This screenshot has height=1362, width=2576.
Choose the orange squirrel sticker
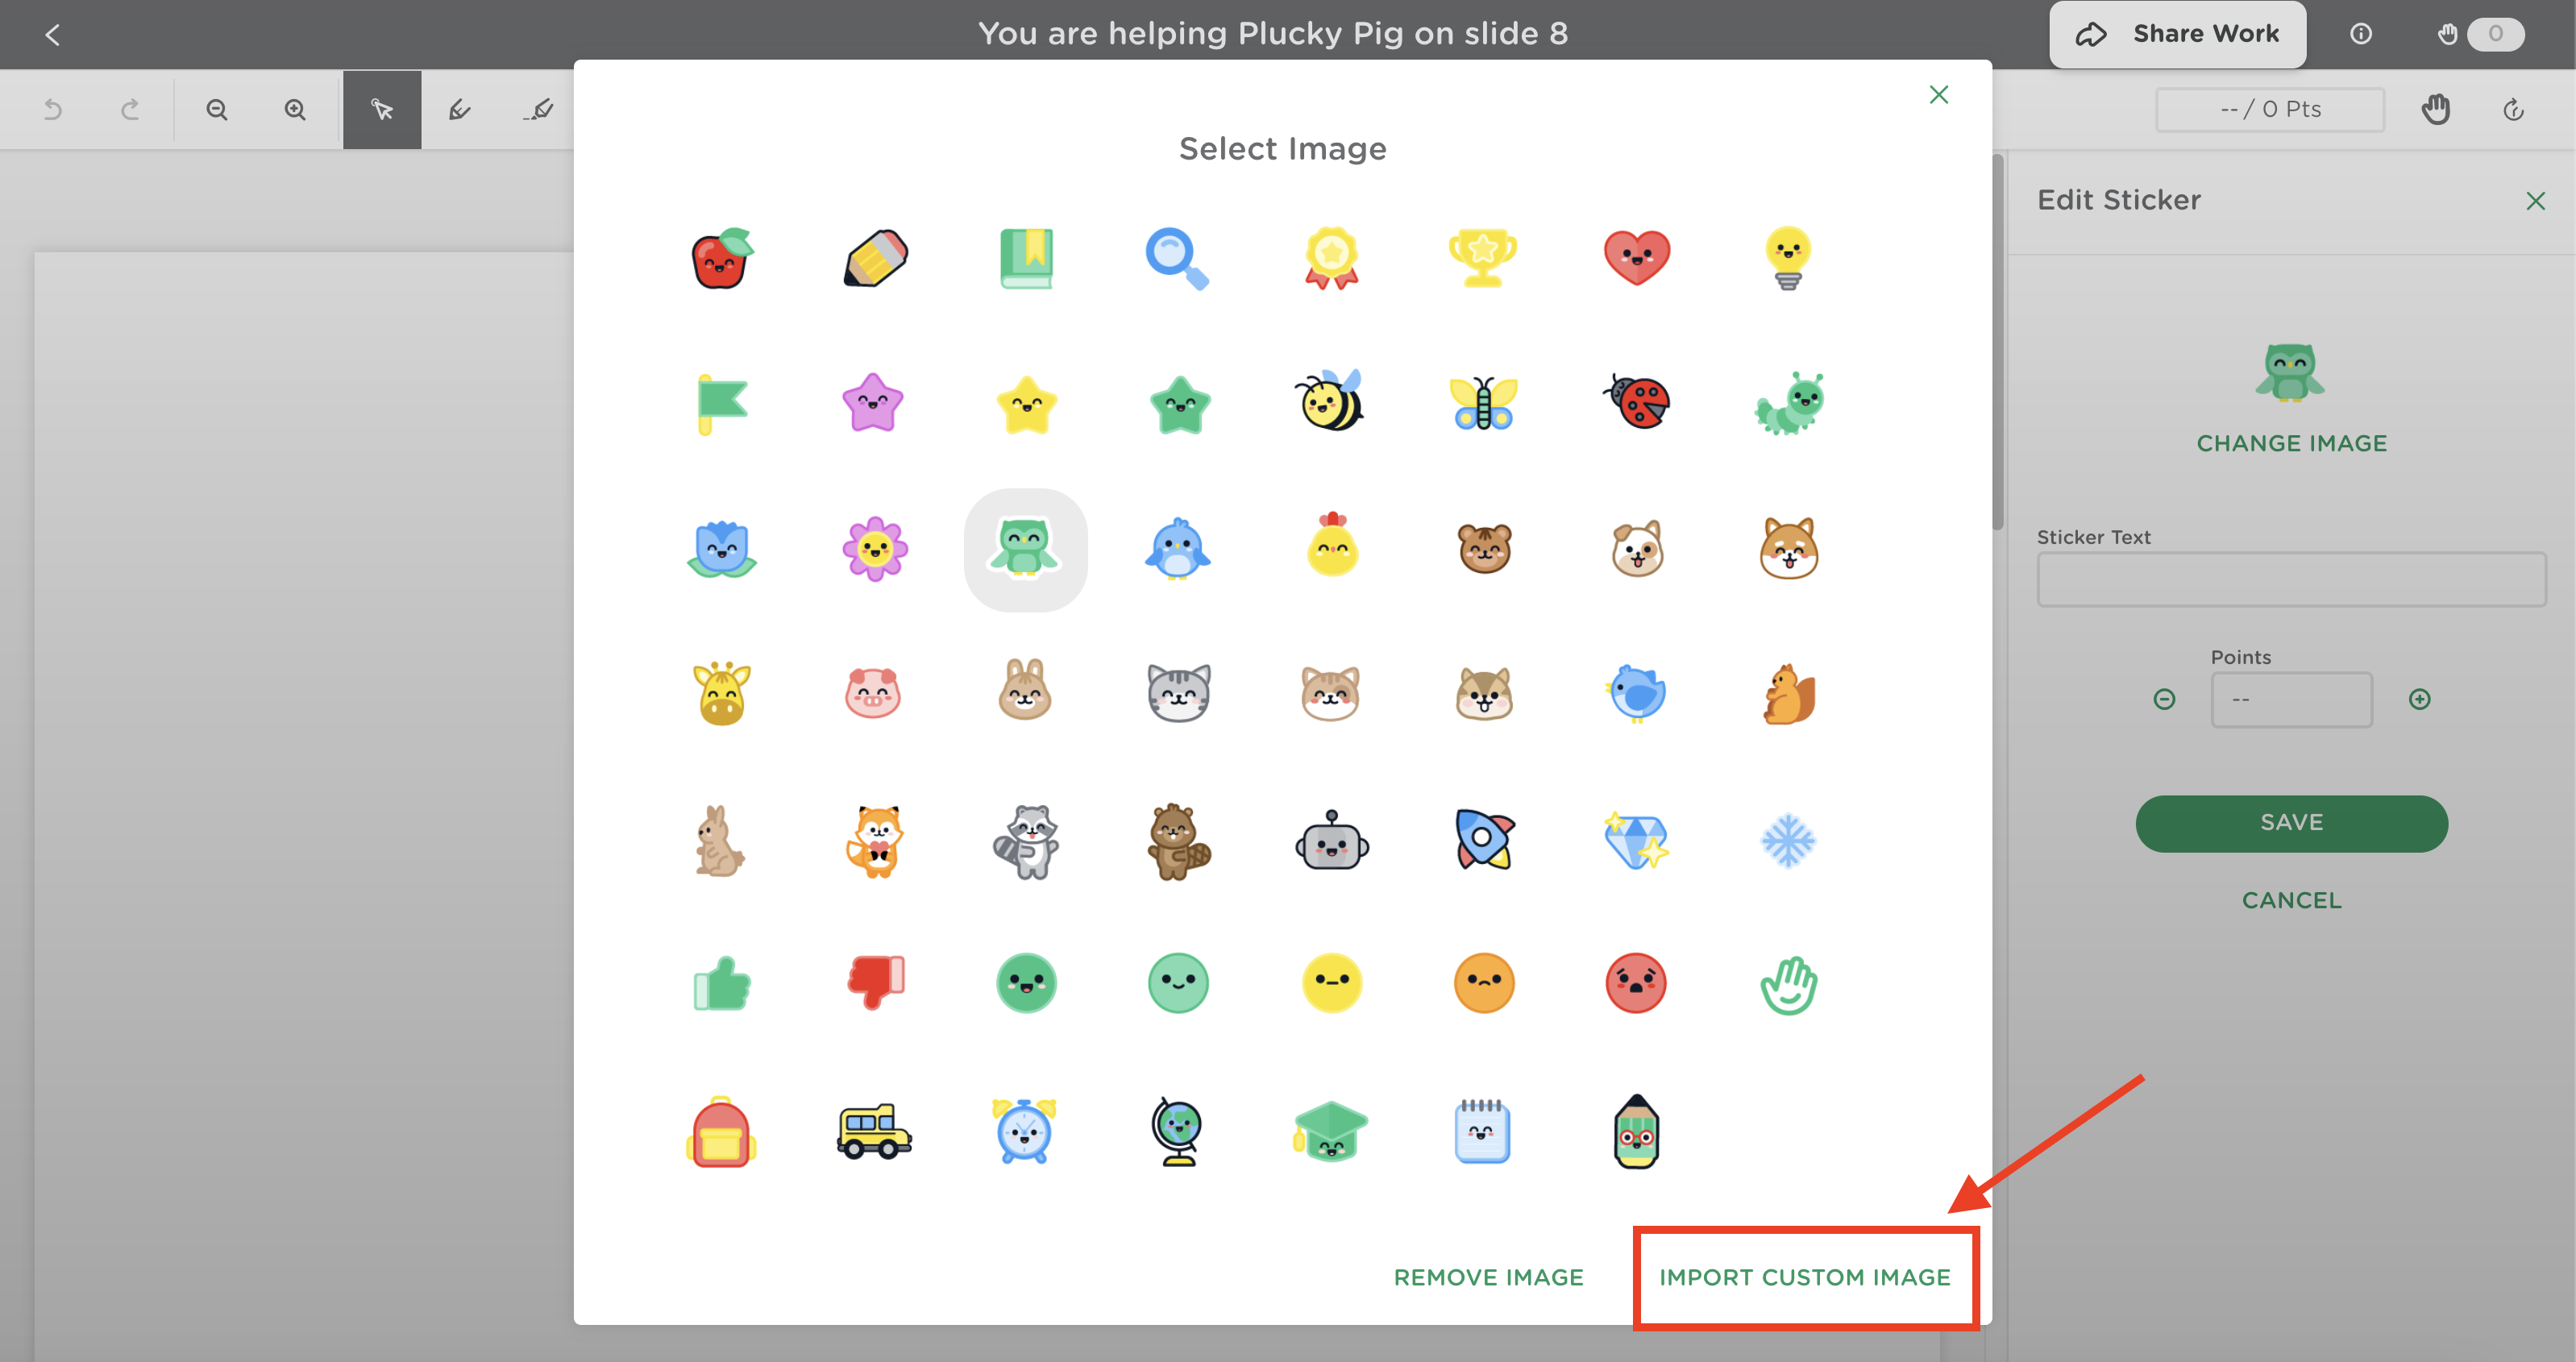pos(1789,693)
